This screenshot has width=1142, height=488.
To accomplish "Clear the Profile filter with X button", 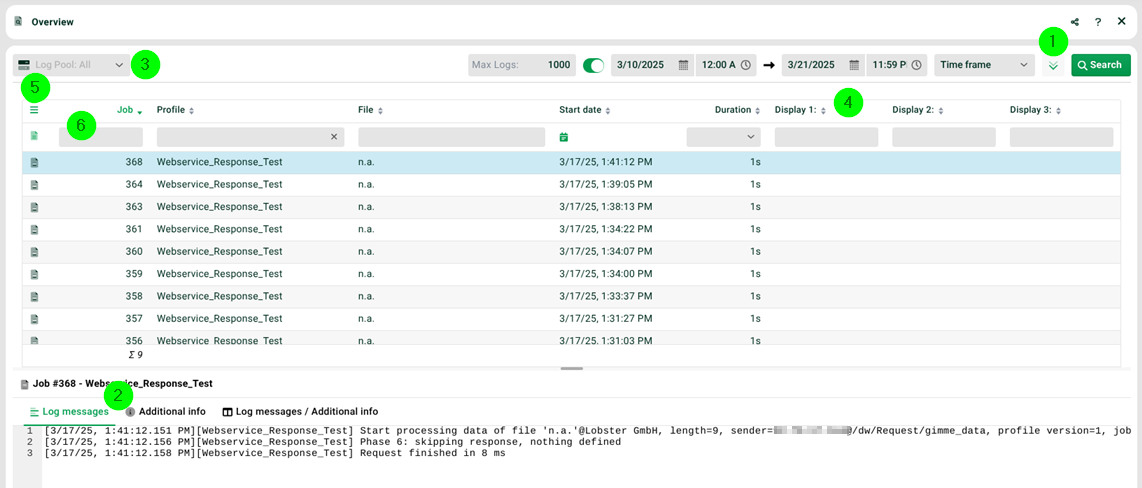I will 335,137.
